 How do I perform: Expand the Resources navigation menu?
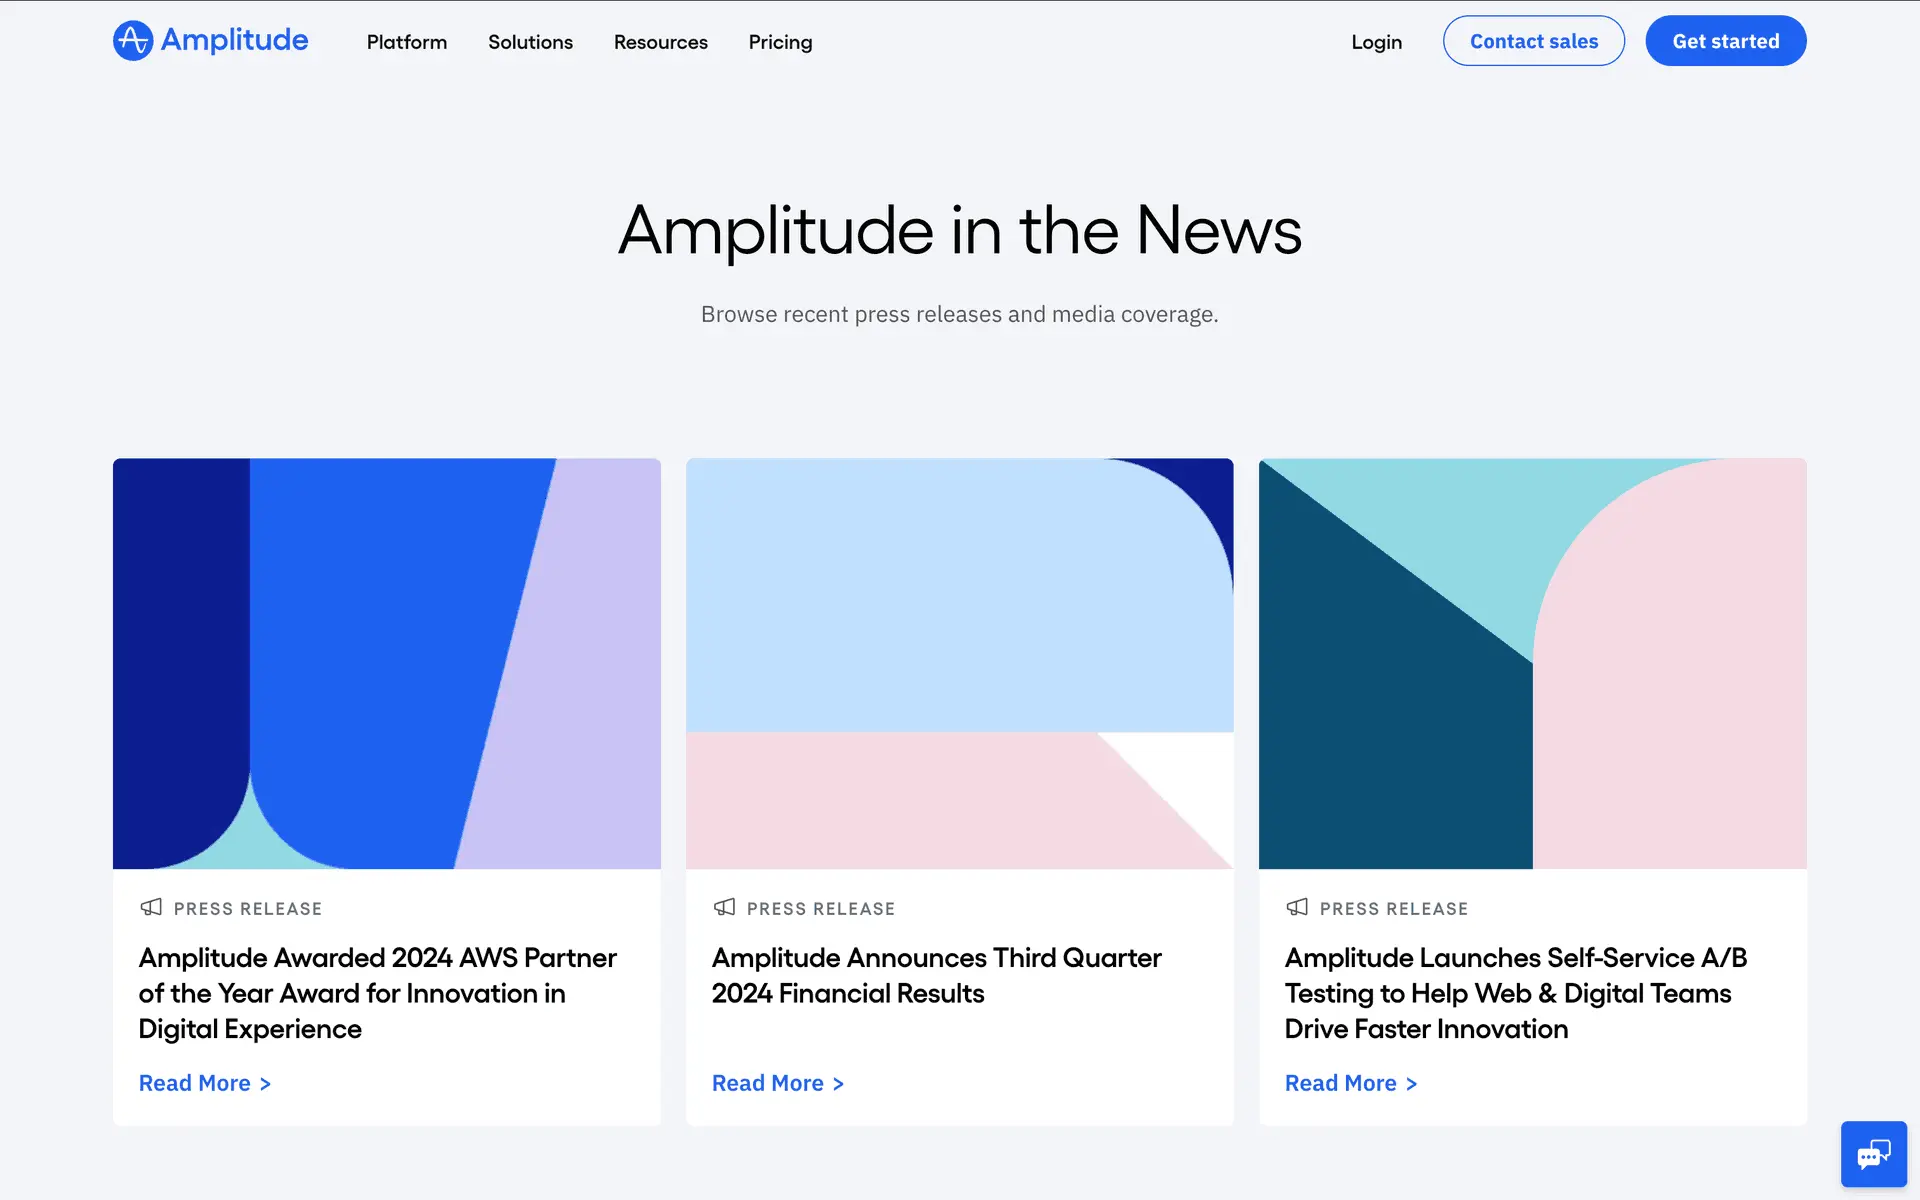(x=660, y=42)
